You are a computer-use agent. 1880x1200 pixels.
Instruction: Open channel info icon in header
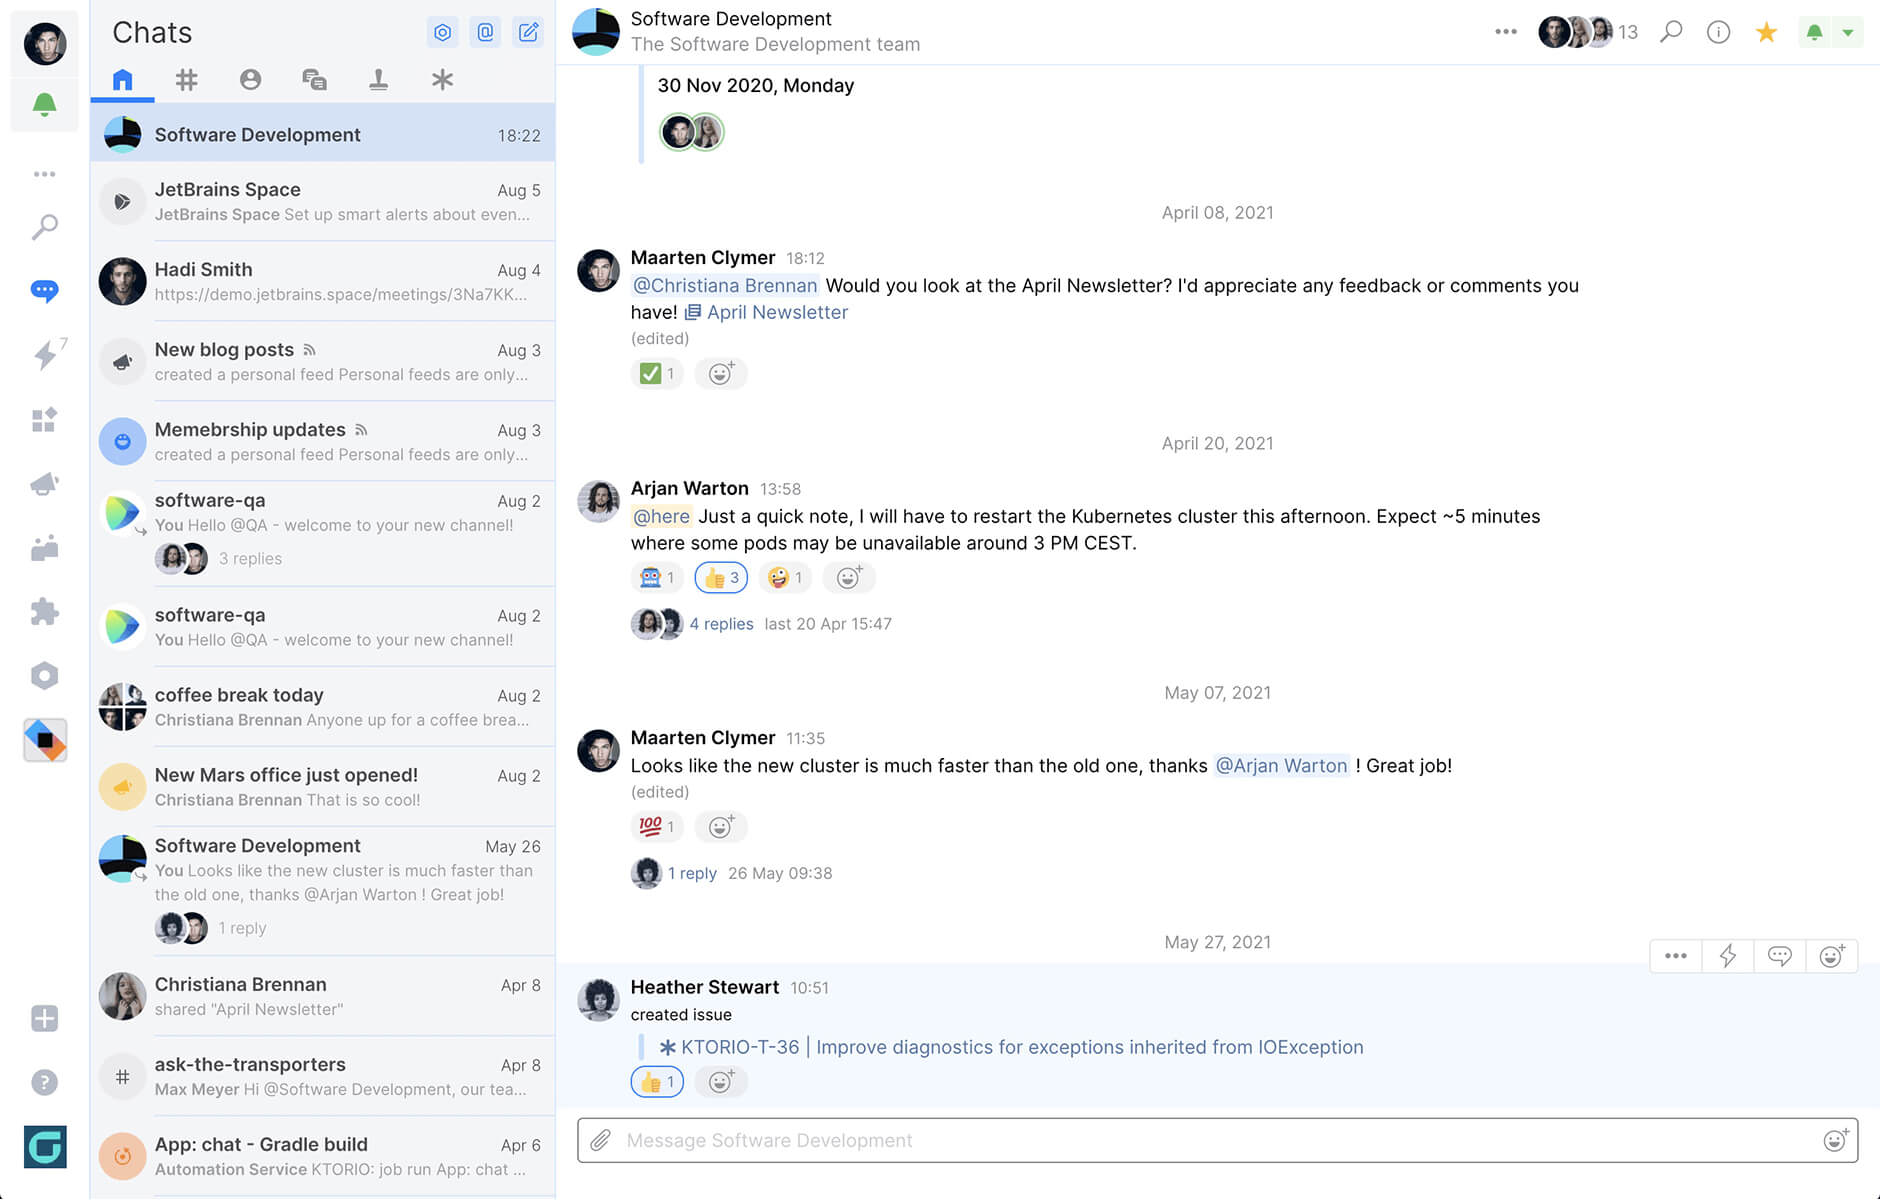click(1718, 32)
